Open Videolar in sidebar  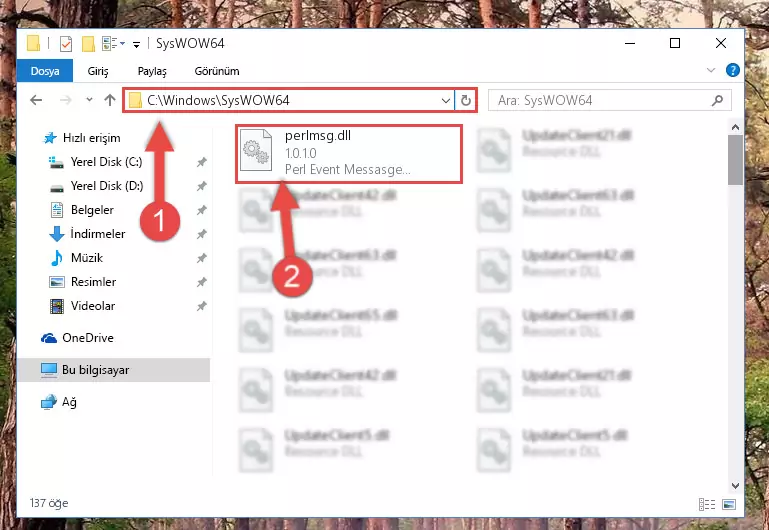pos(93,306)
